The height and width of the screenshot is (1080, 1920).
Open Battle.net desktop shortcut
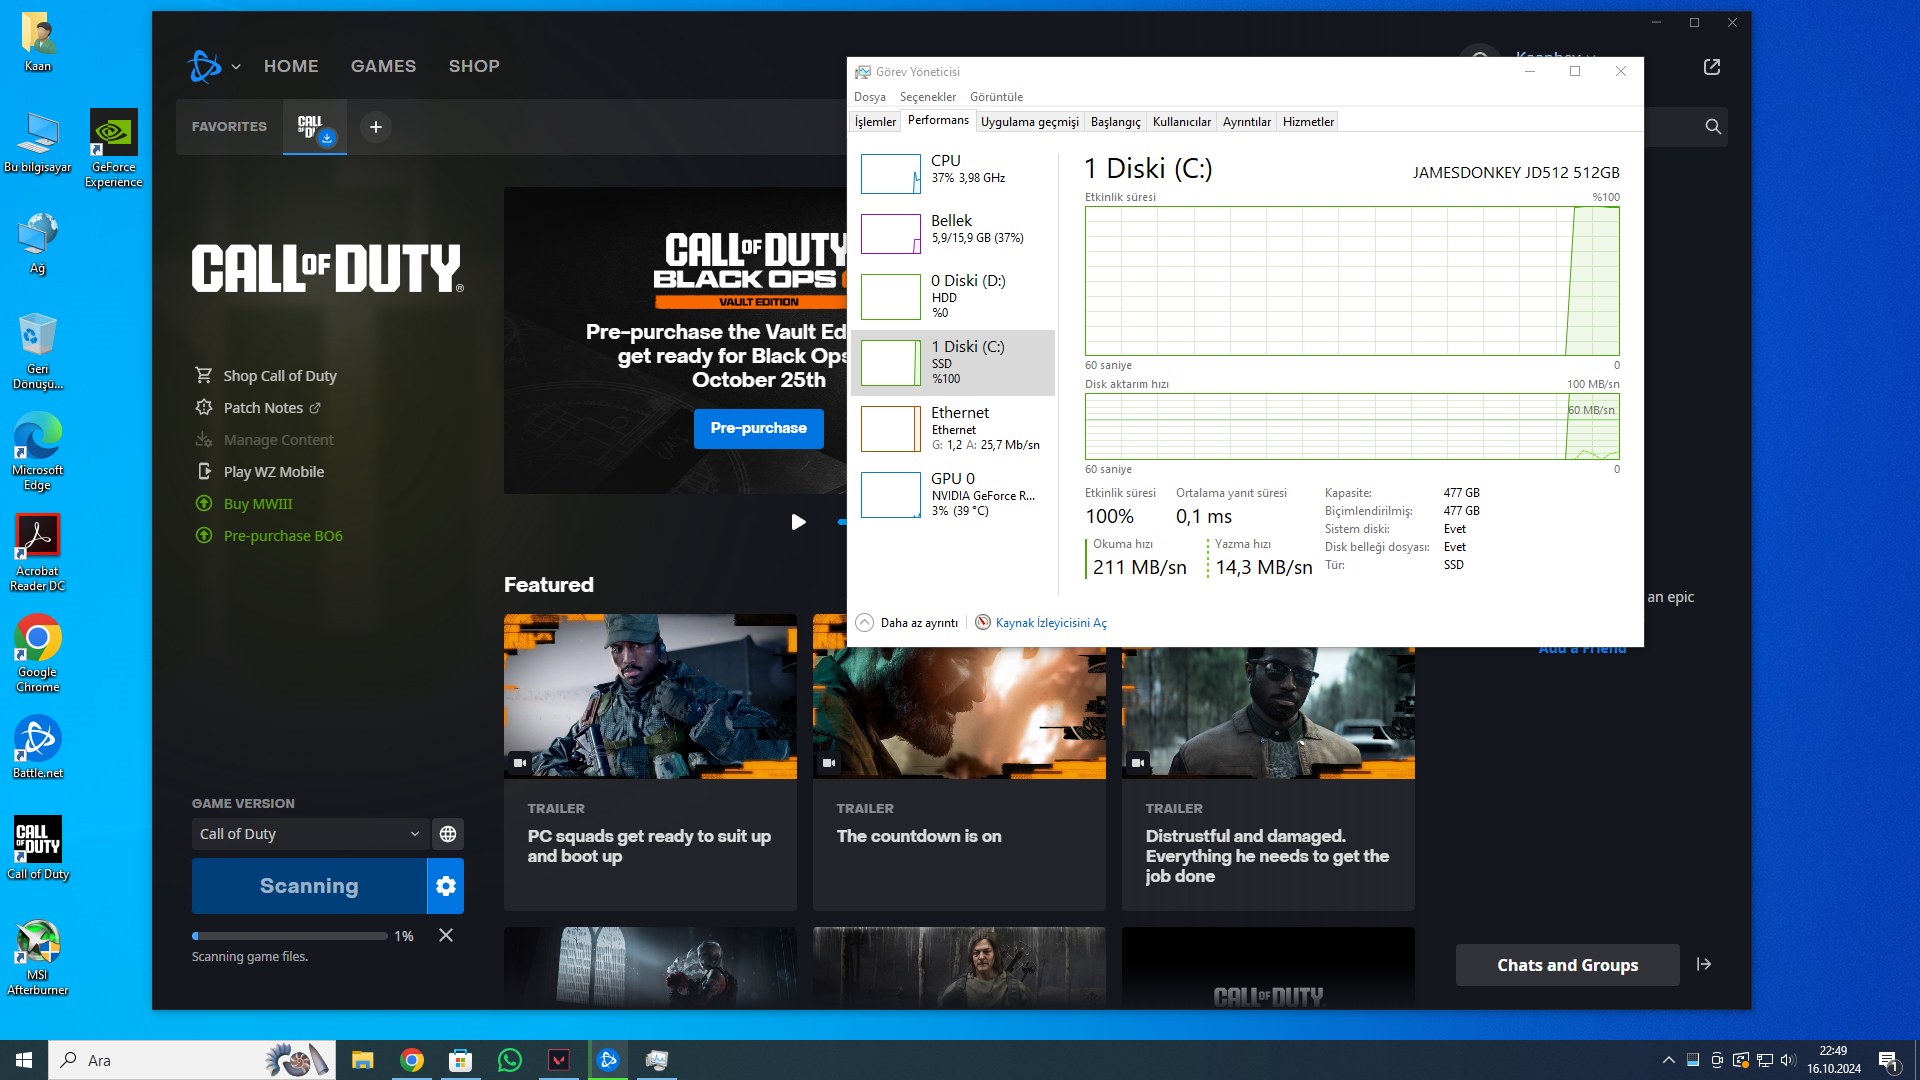(x=38, y=748)
